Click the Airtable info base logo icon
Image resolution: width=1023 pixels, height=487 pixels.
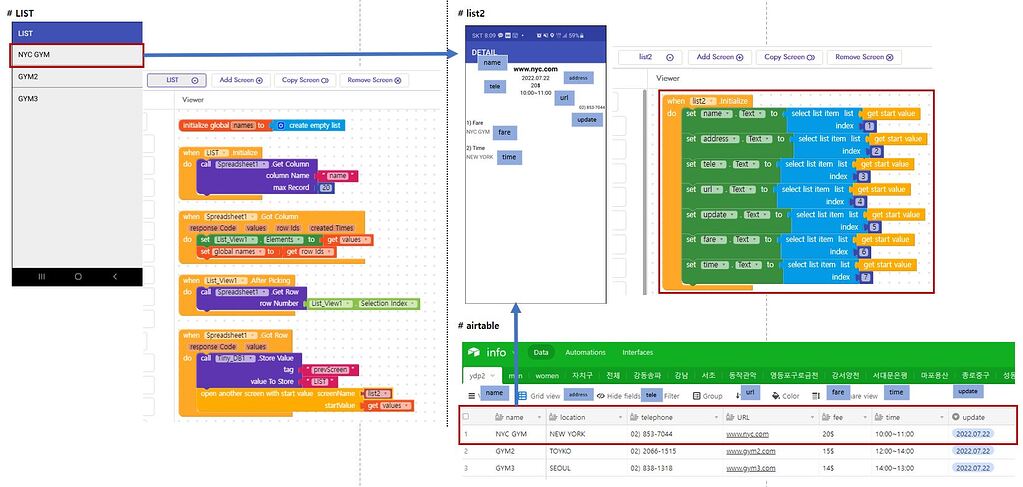click(474, 352)
